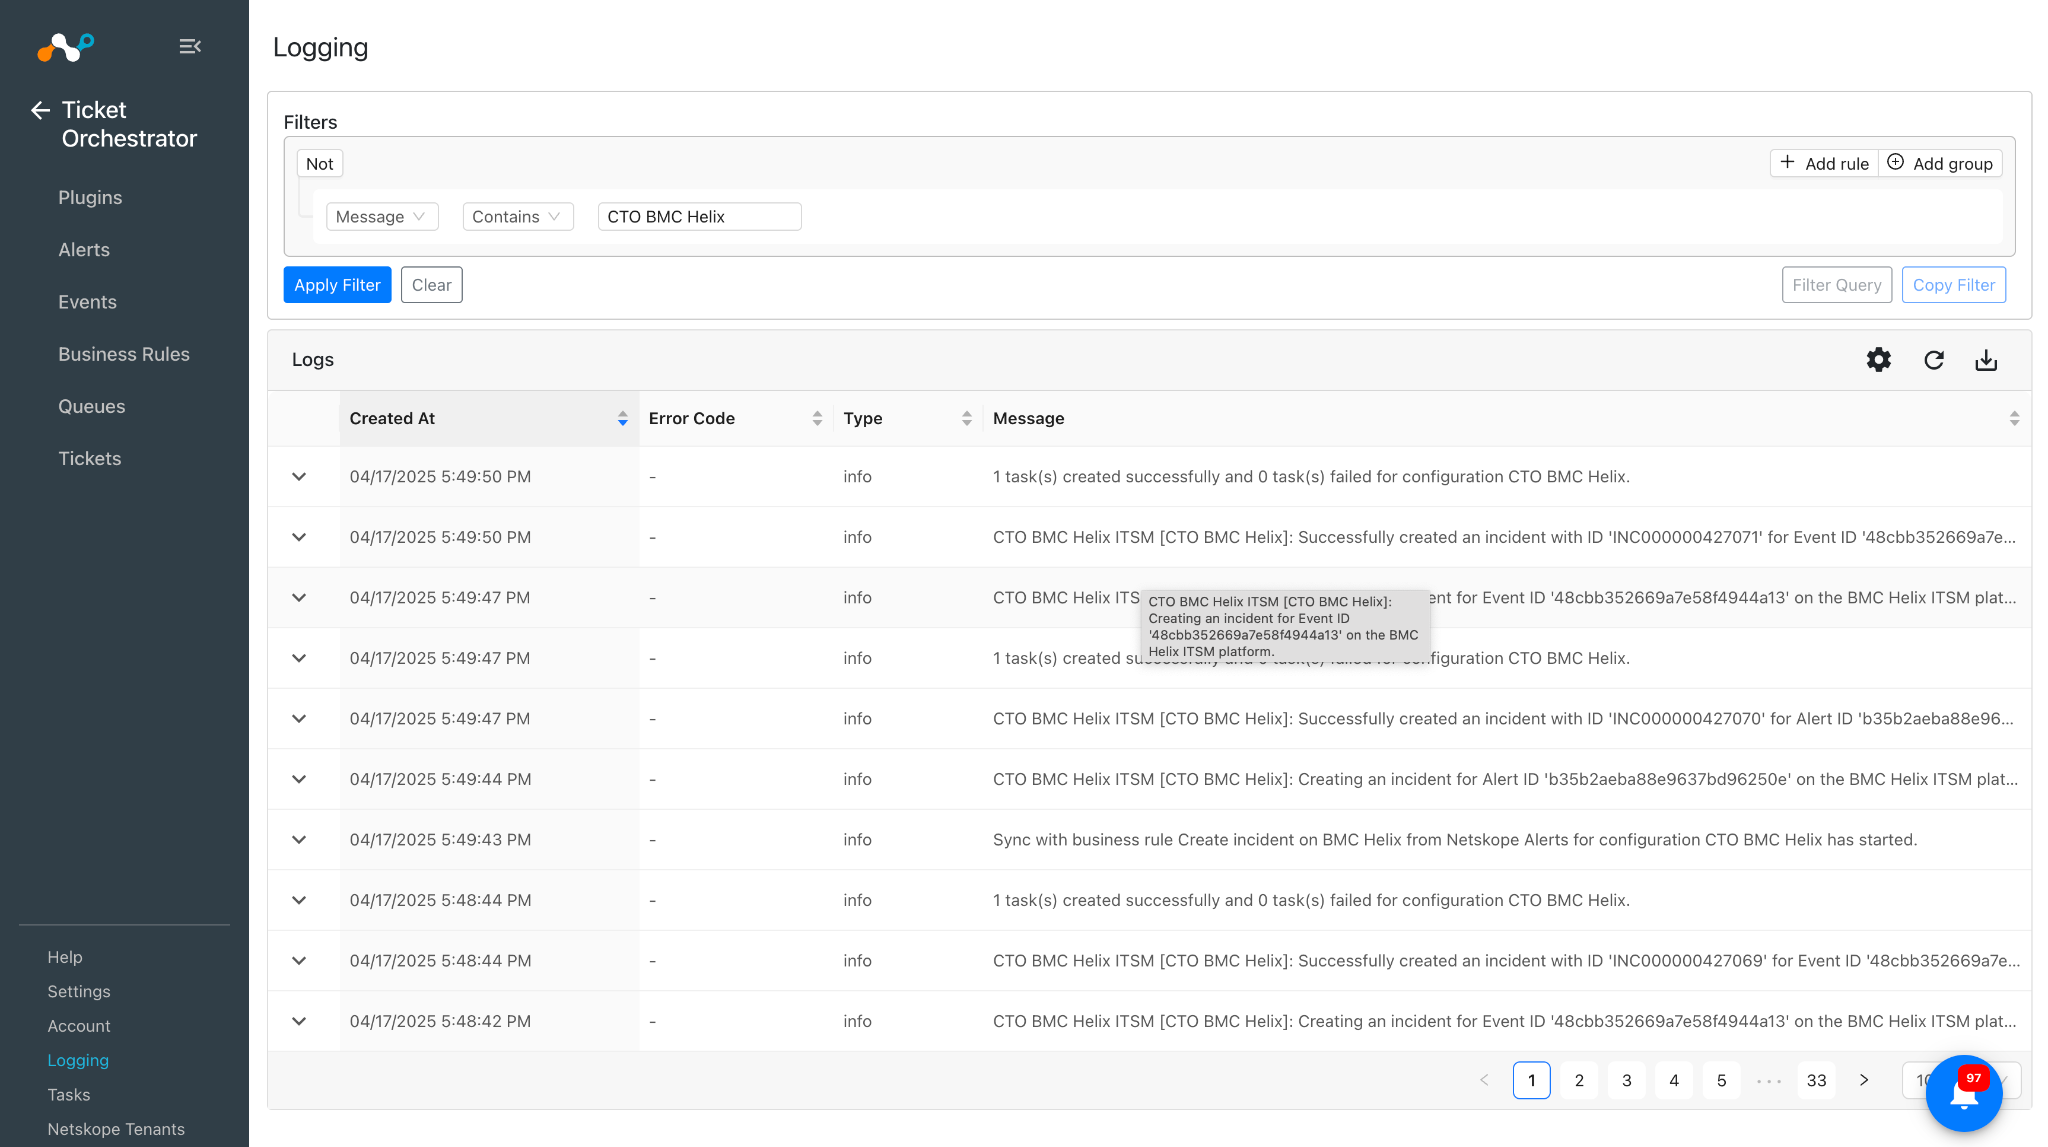
Task: Go to page 4 of logs
Action: coord(1674,1080)
